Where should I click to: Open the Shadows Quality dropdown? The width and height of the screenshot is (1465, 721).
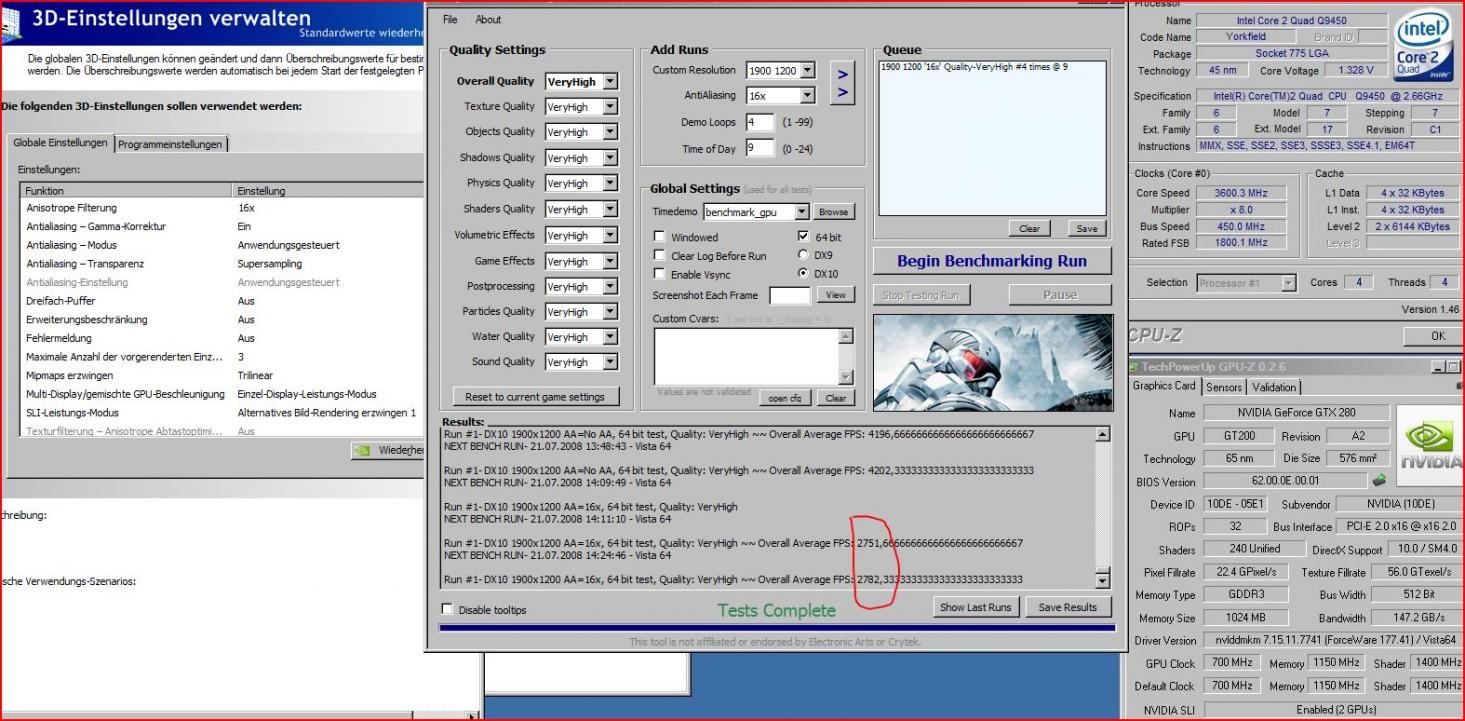click(x=610, y=158)
